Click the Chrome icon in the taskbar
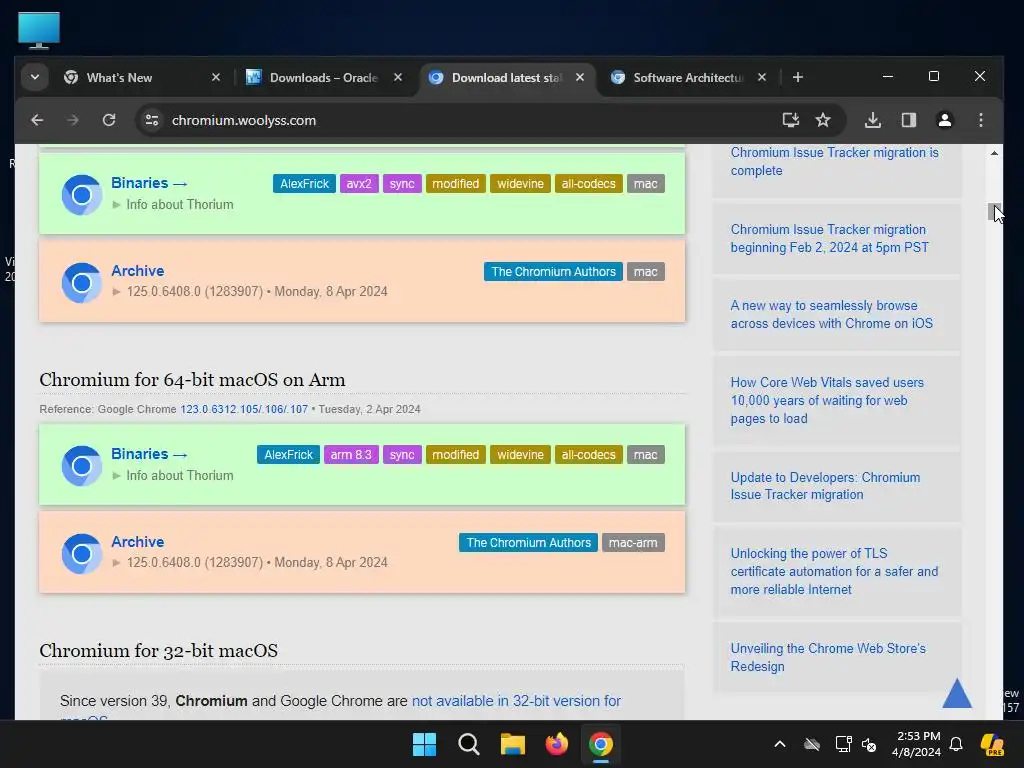Image resolution: width=1024 pixels, height=768 pixels. pos(601,744)
